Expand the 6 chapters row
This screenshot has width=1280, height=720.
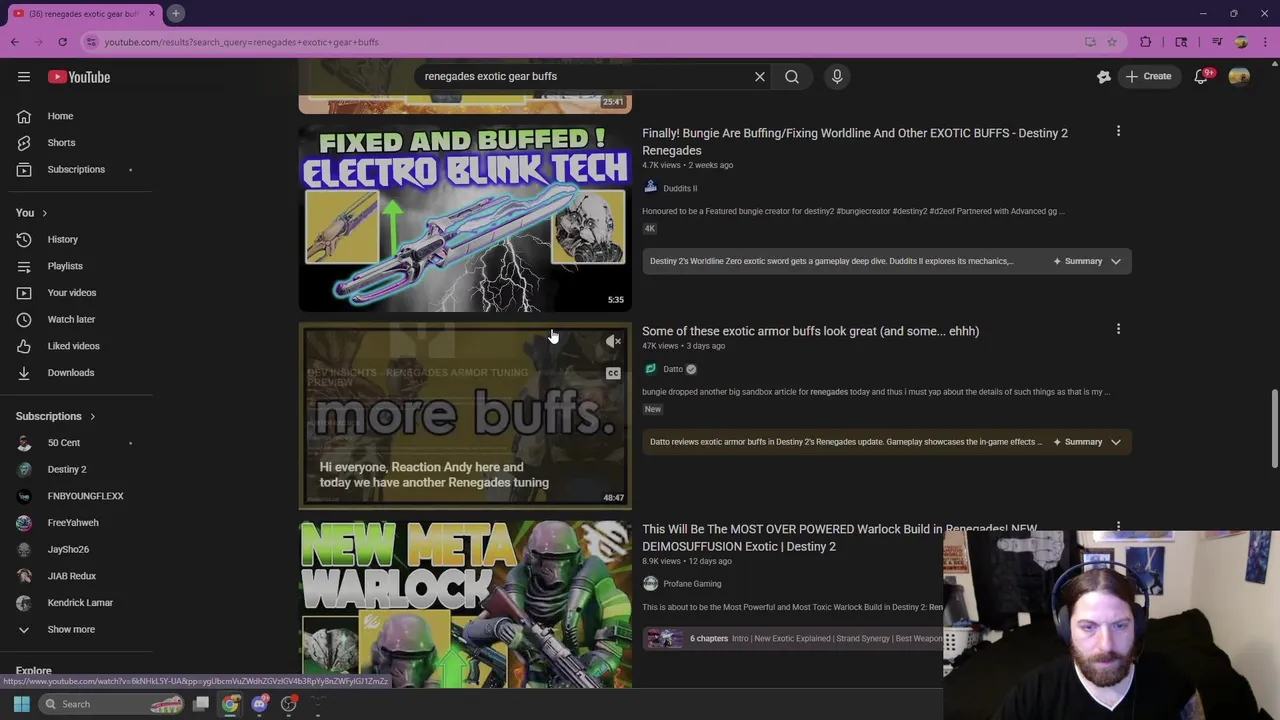pos(792,638)
